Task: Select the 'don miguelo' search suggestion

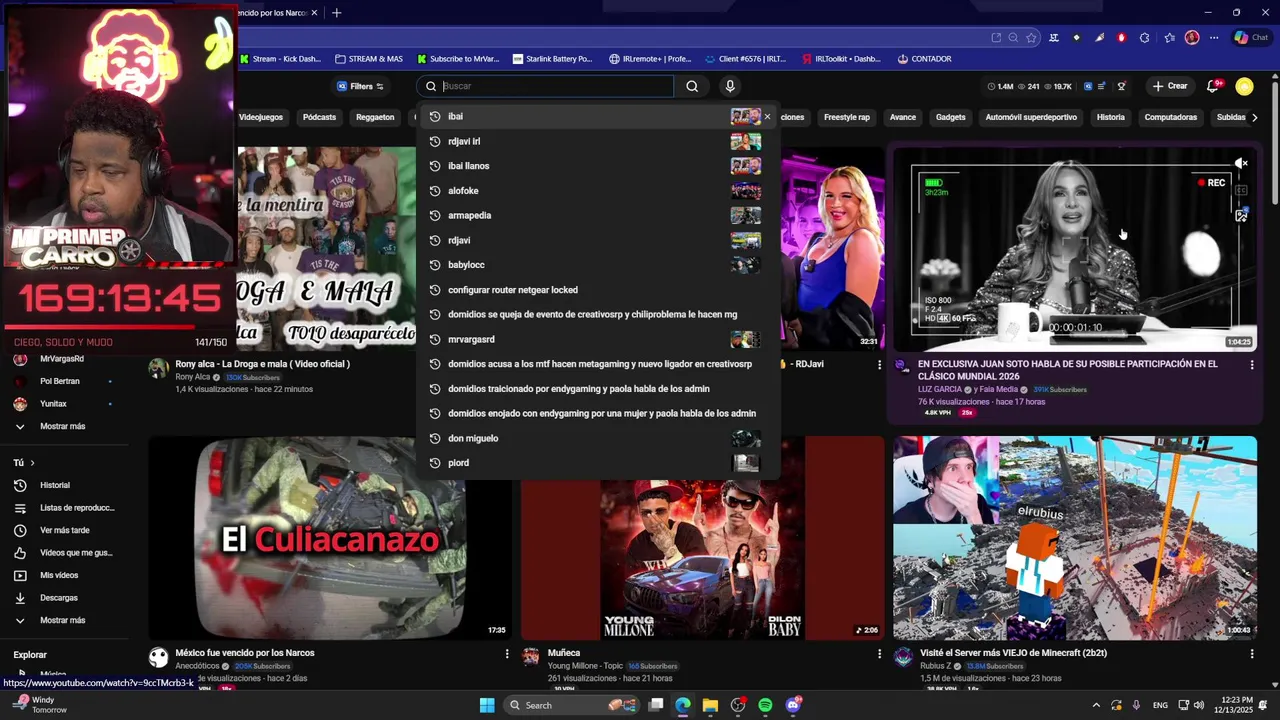Action: tap(597, 438)
